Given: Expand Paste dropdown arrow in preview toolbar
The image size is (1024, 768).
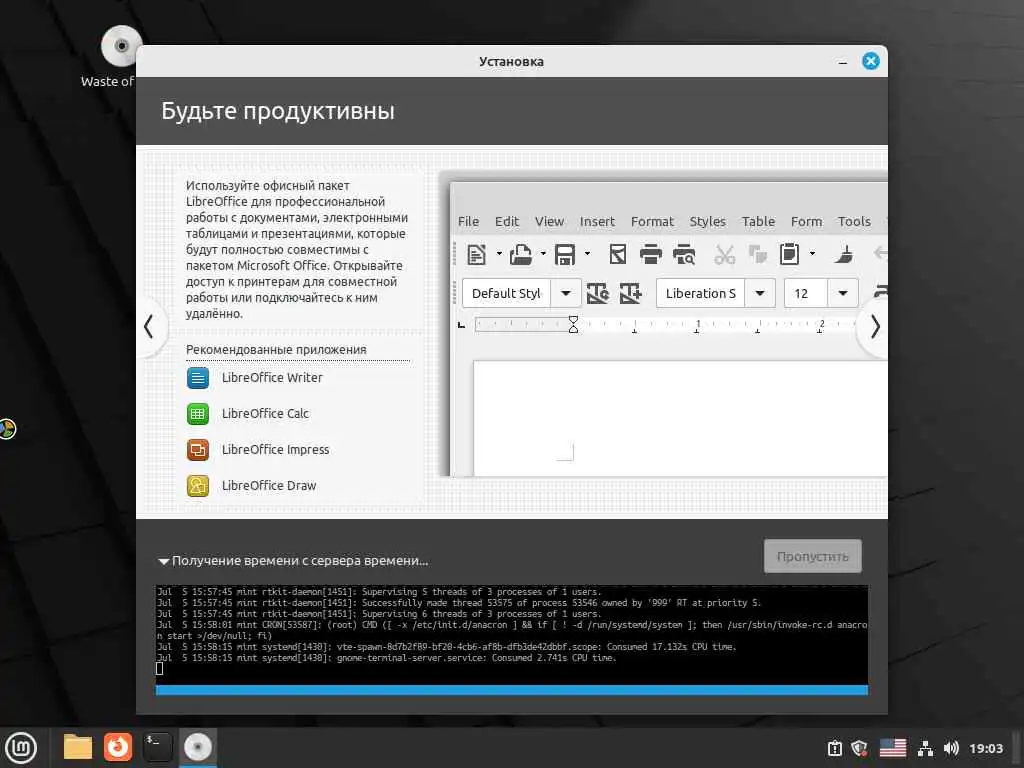Looking at the screenshot, I should 812,254.
